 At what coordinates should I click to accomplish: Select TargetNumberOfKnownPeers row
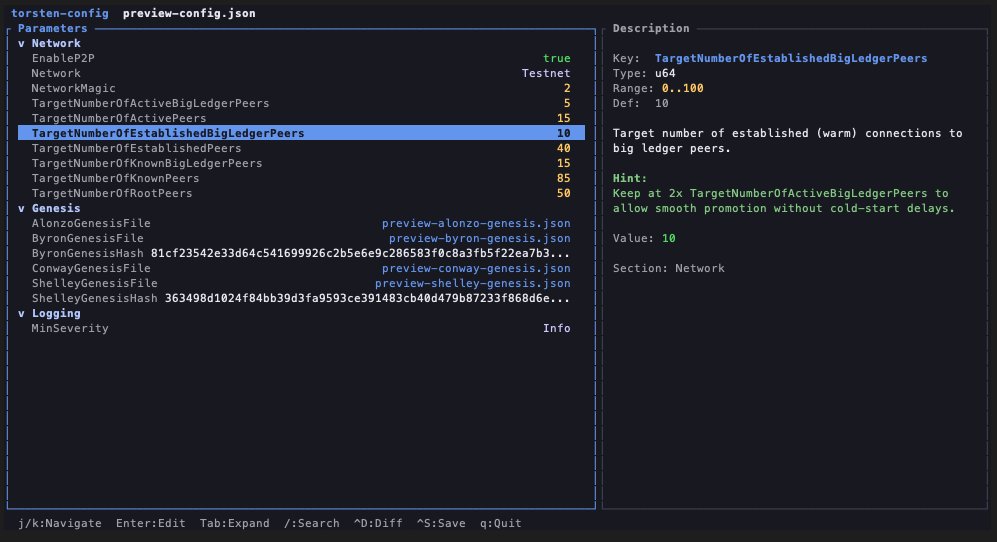pyautogui.click(x=301, y=178)
